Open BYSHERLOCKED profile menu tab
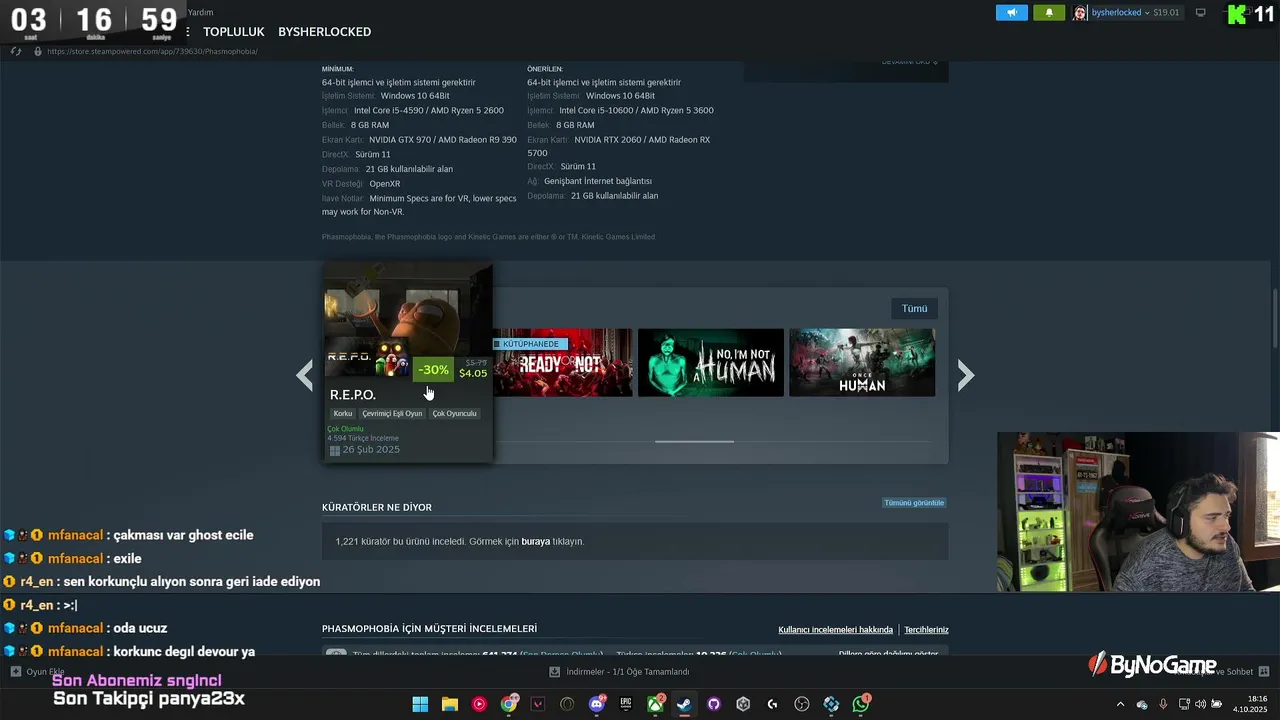Screen dimensions: 1280x720 click(324, 32)
